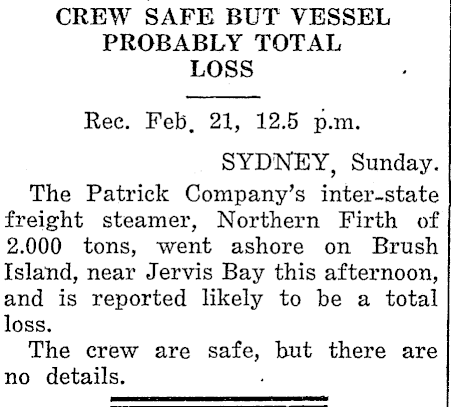Click Patrick Company's in first sentence
This screenshot has width=451, height=407.
pos(196,194)
